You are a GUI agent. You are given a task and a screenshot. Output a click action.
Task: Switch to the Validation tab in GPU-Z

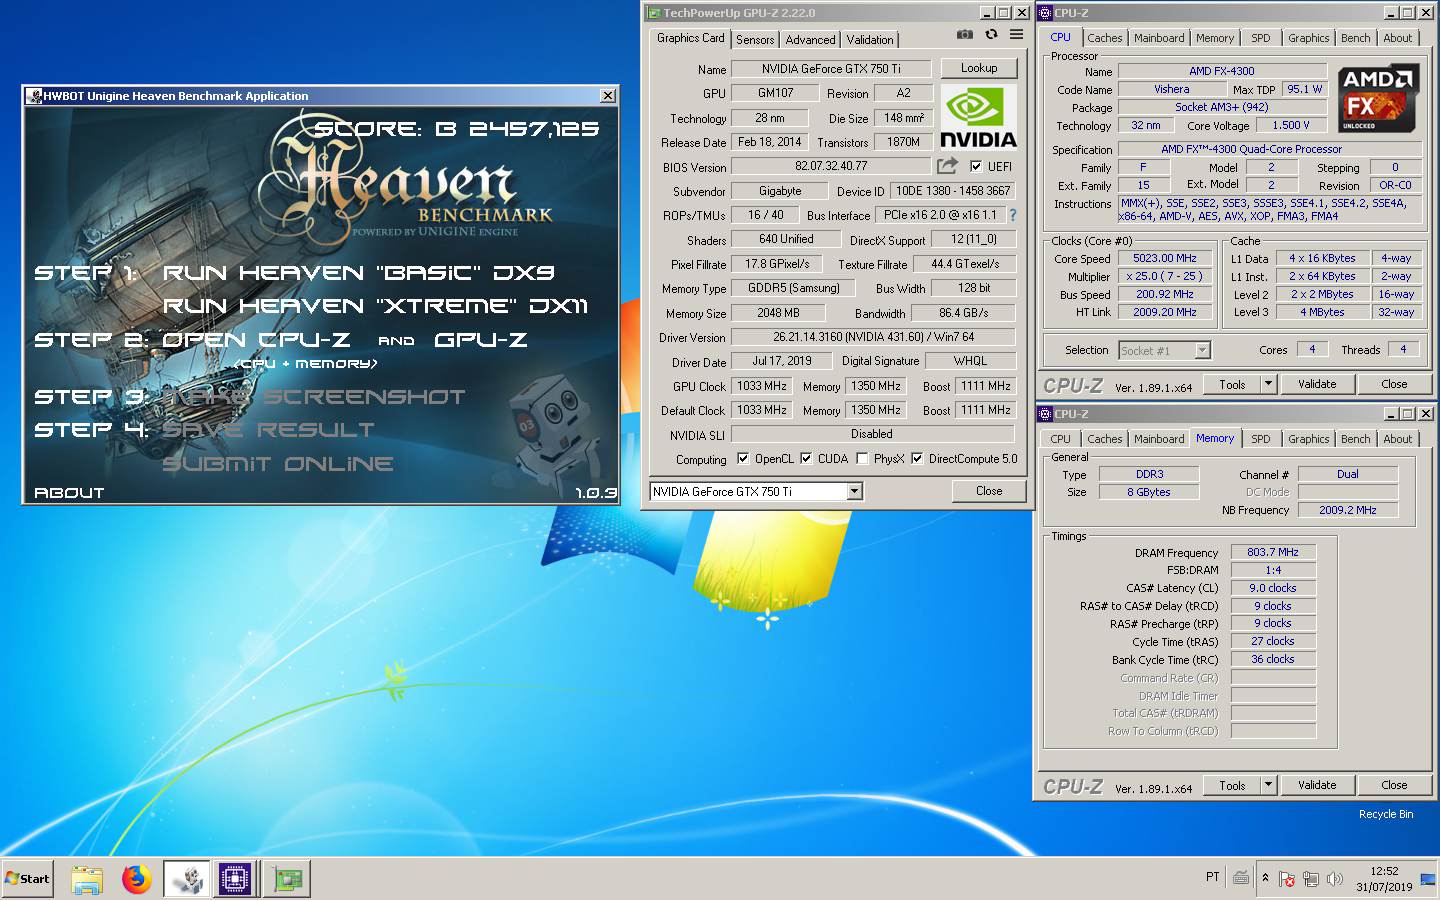pyautogui.click(x=870, y=39)
